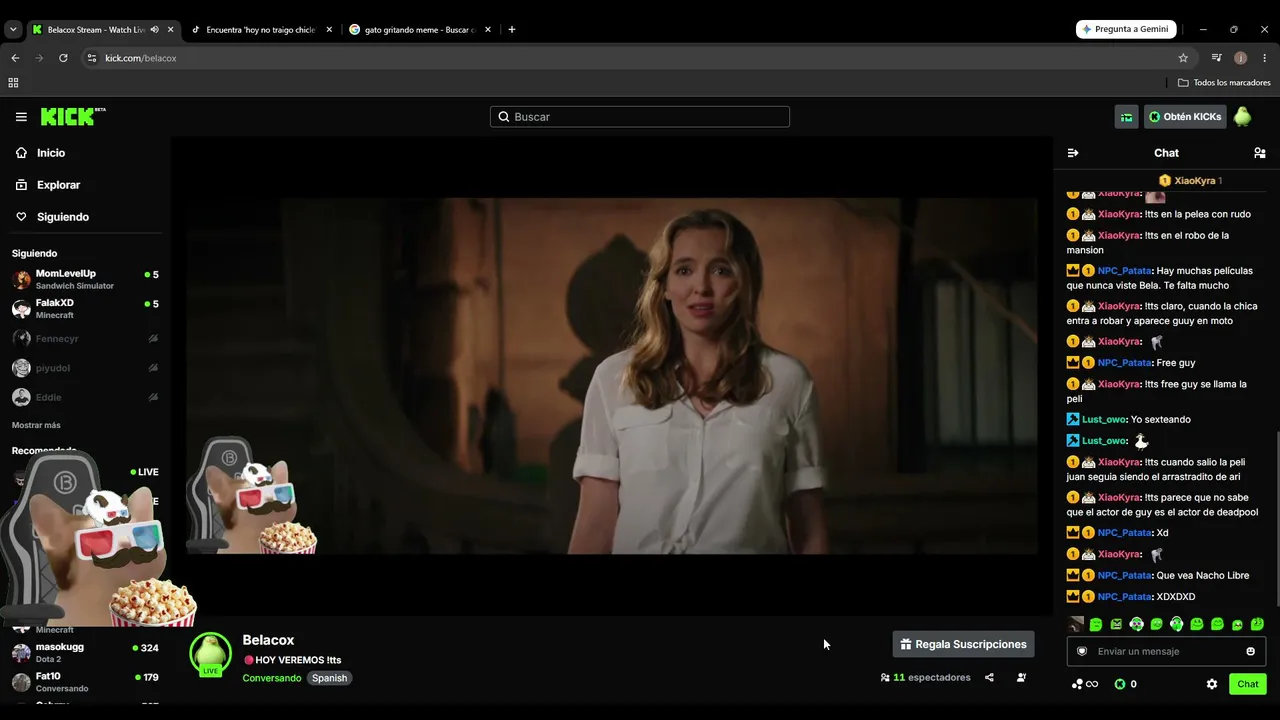Insert the first headphones green emote

(x=1136, y=625)
